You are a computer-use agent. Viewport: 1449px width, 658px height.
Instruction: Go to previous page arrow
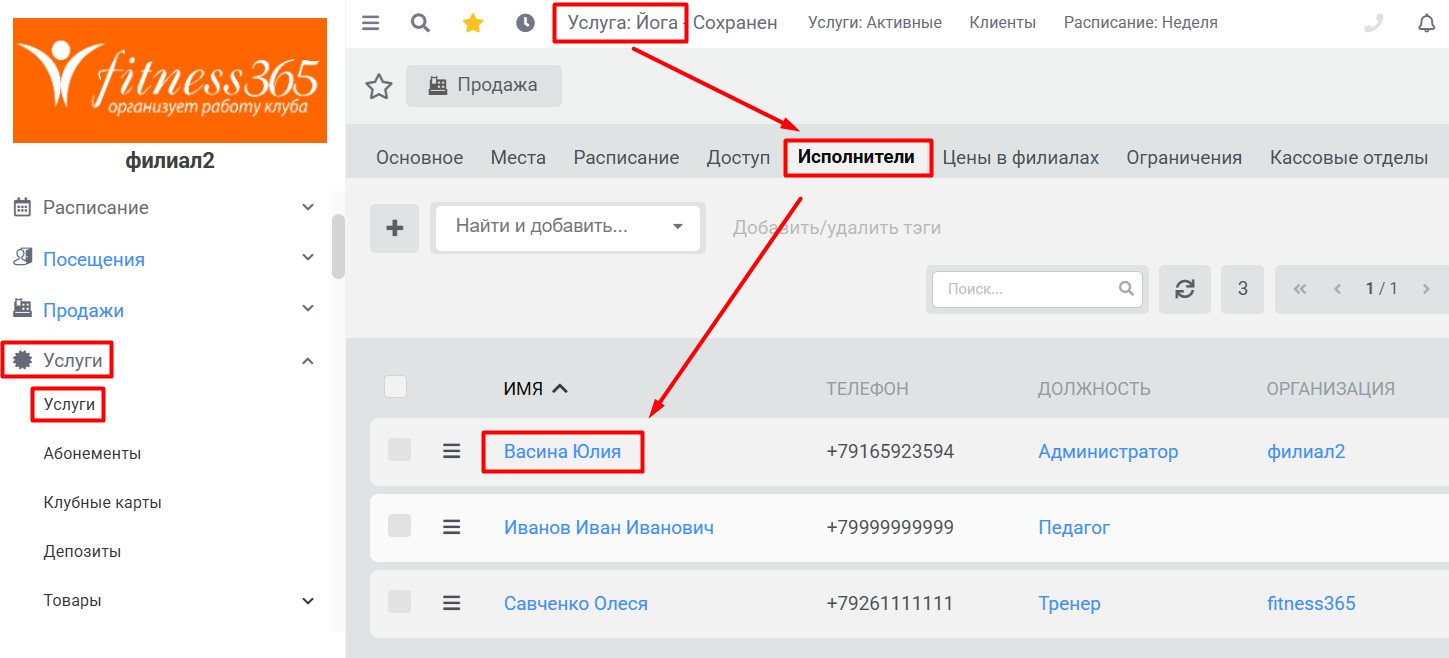1338,289
